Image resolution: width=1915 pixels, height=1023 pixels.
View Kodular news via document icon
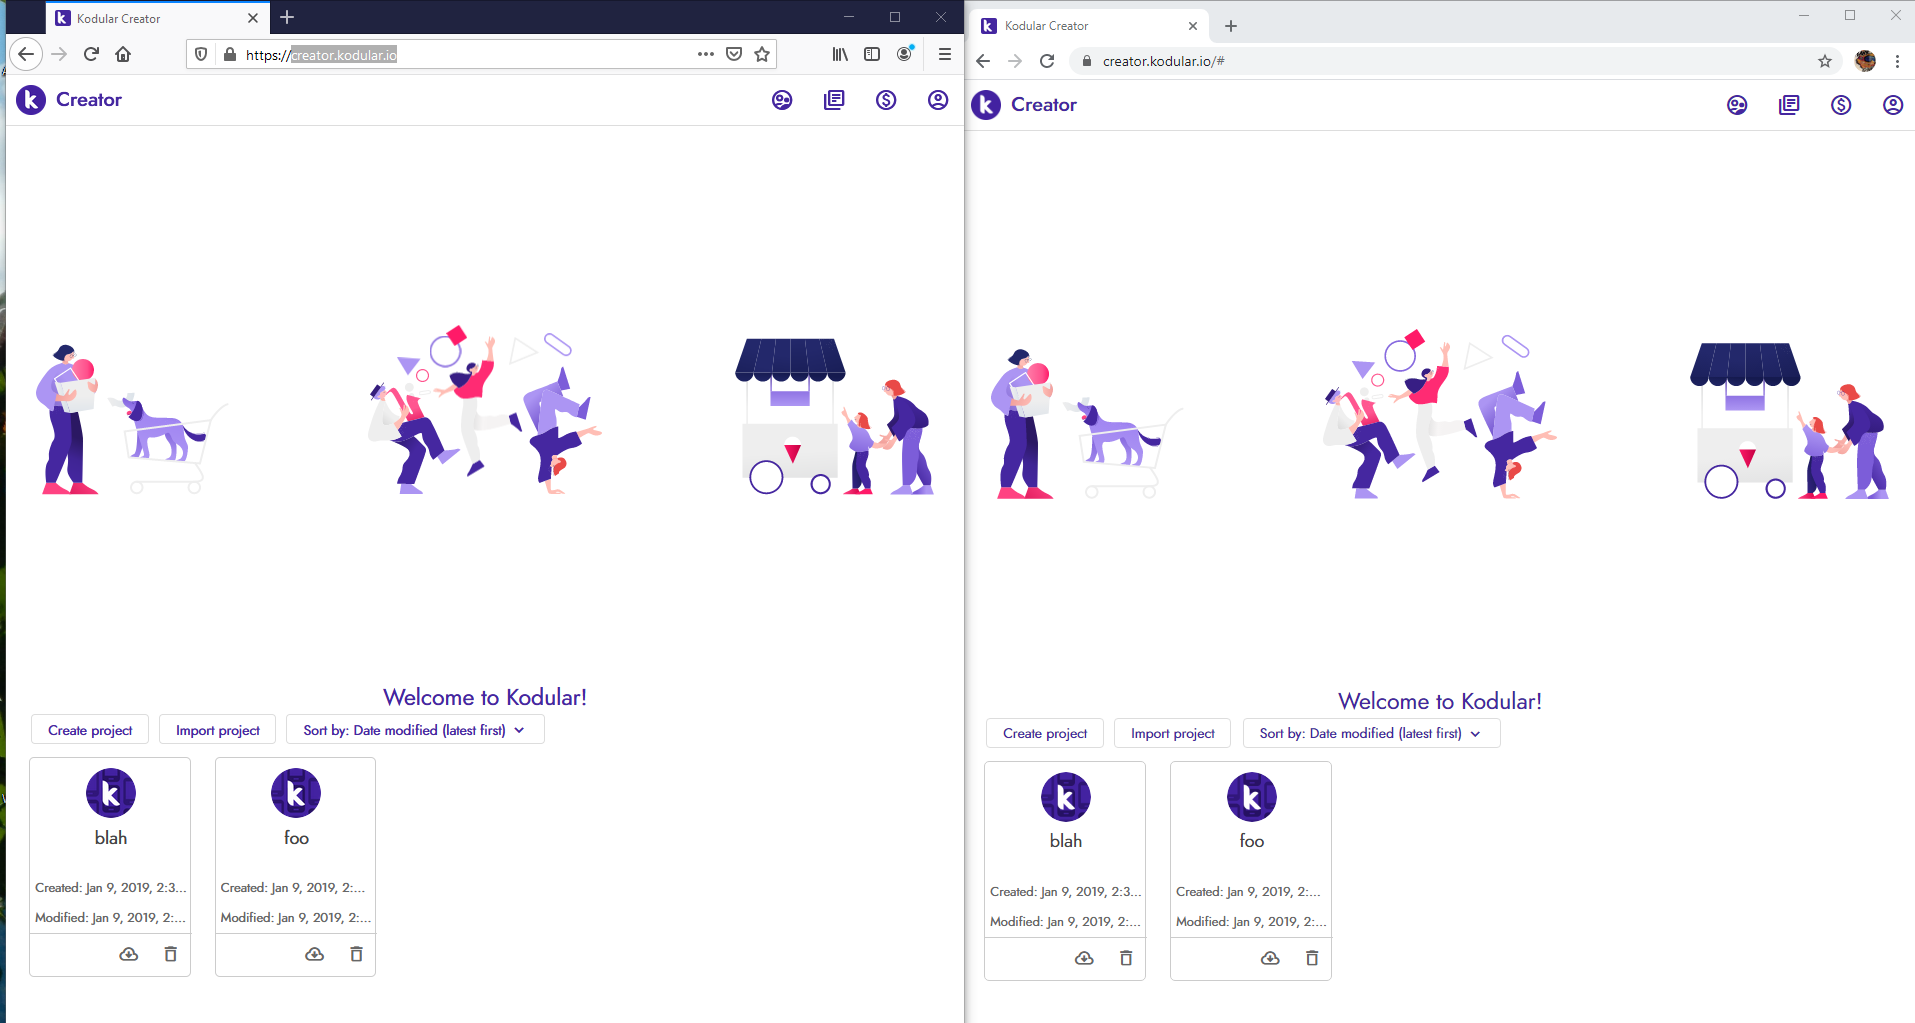tap(834, 100)
